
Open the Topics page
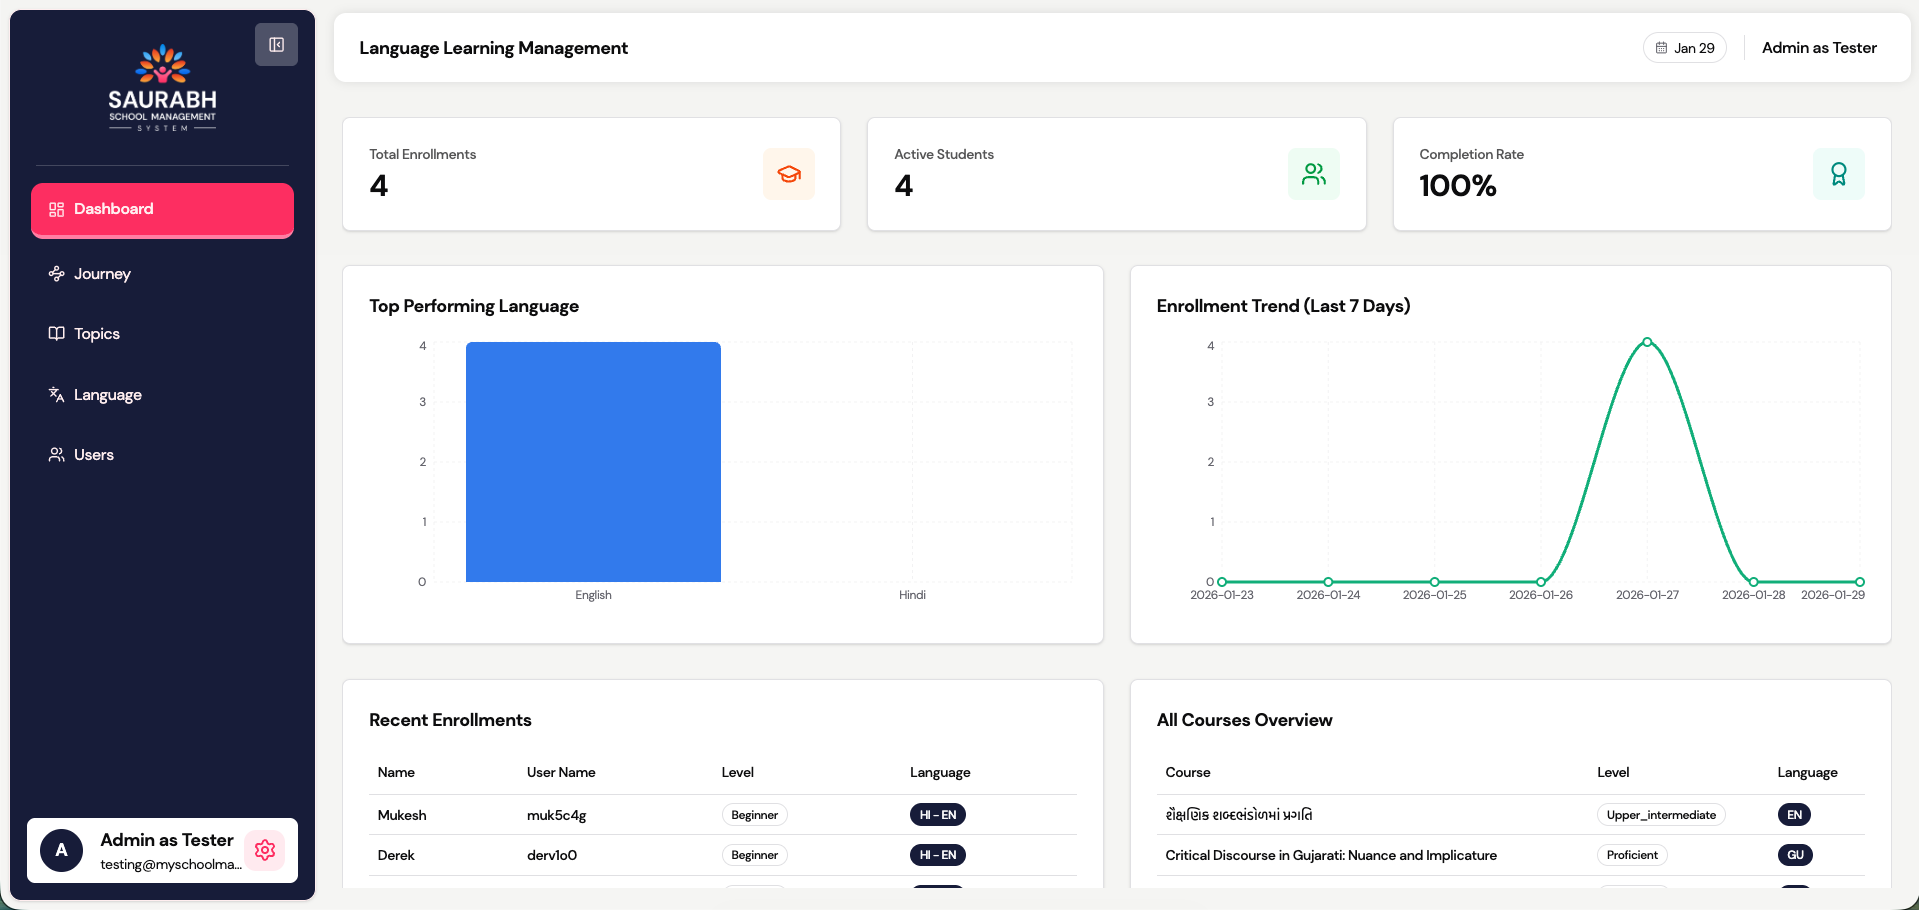pyautogui.click(x=97, y=334)
